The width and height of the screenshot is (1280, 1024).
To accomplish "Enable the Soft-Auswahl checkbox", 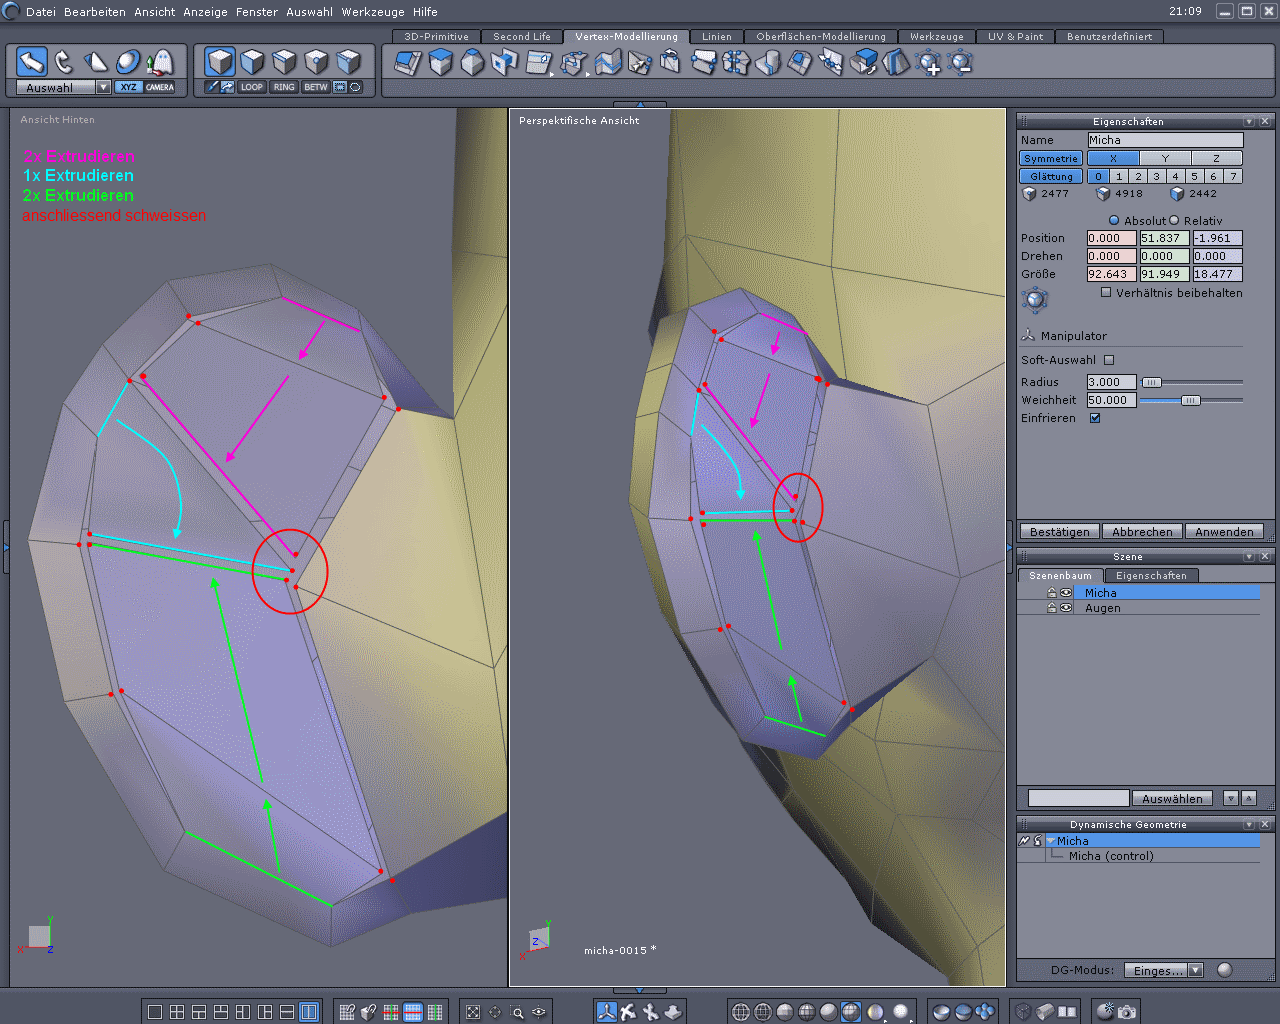I will (x=1109, y=360).
